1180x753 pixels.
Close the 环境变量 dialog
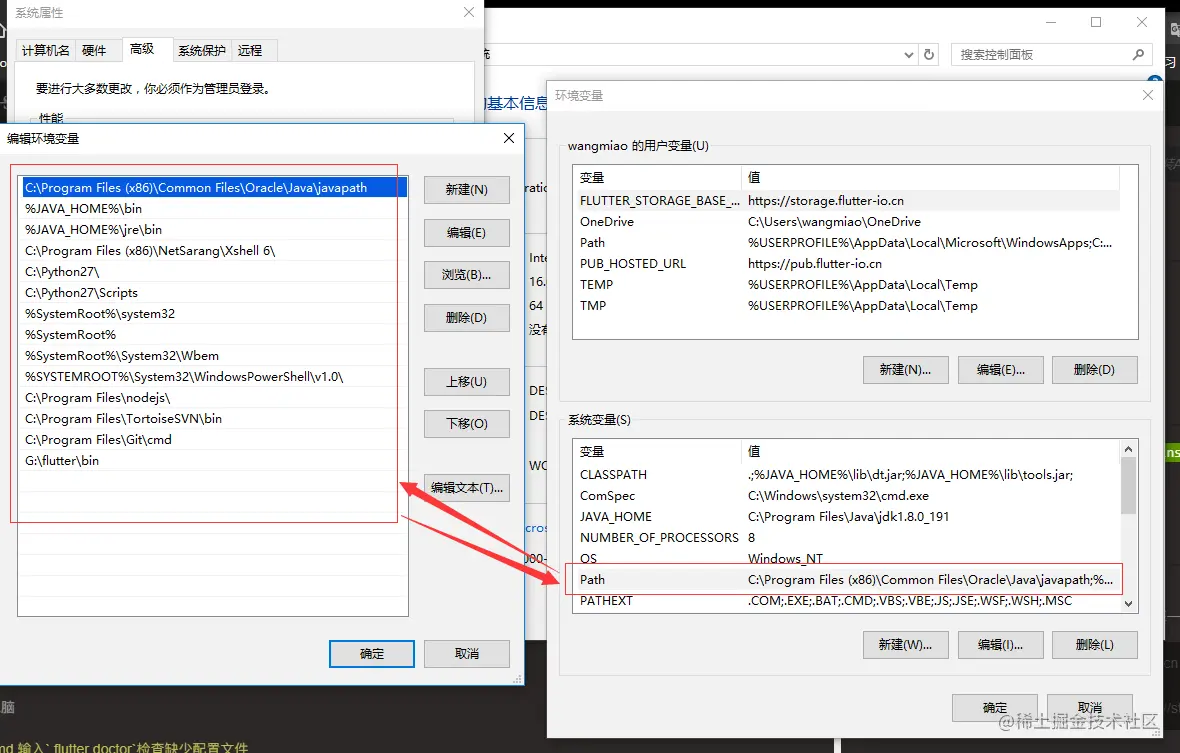click(1148, 95)
